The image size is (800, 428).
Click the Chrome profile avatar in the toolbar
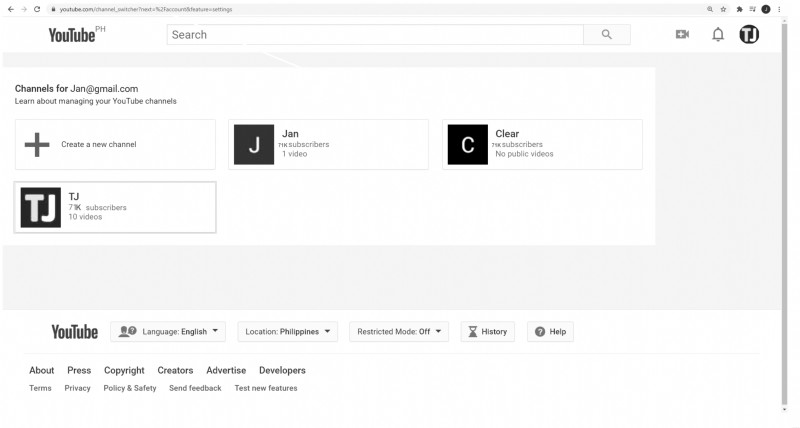[766, 9]
